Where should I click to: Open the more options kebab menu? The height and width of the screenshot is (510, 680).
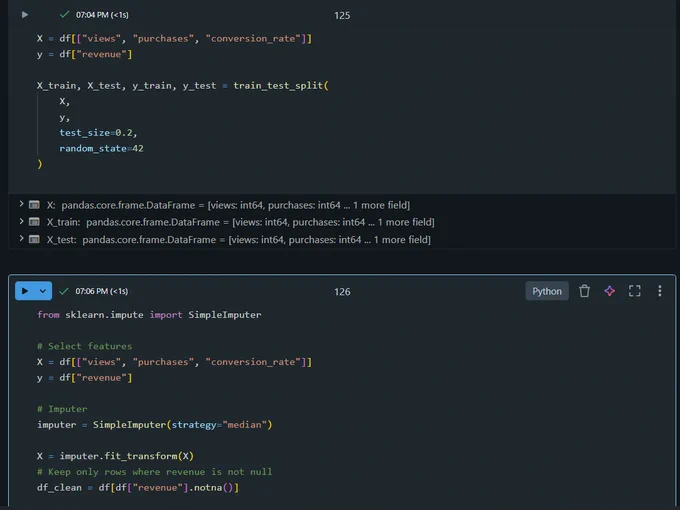[x=660, y=291]
